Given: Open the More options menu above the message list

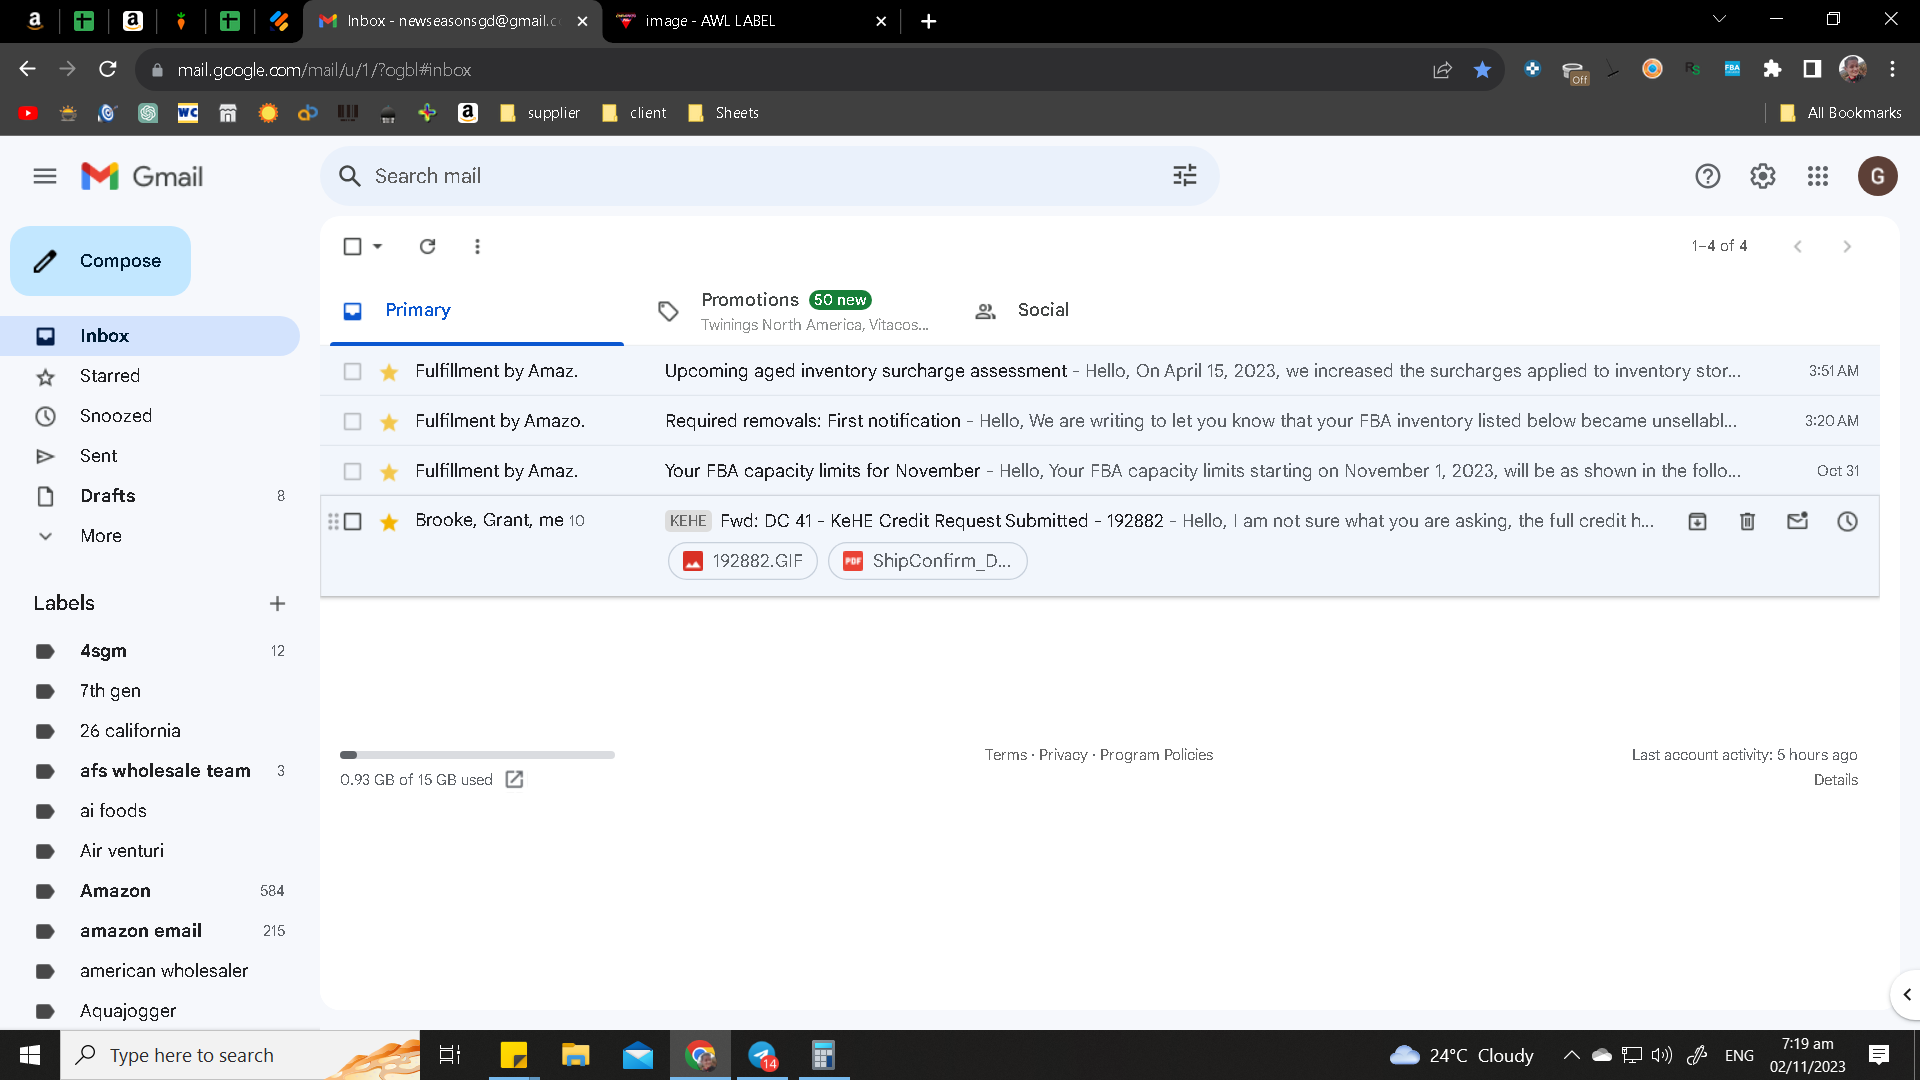Looking at the screenshot, I should tap(477, 246).
